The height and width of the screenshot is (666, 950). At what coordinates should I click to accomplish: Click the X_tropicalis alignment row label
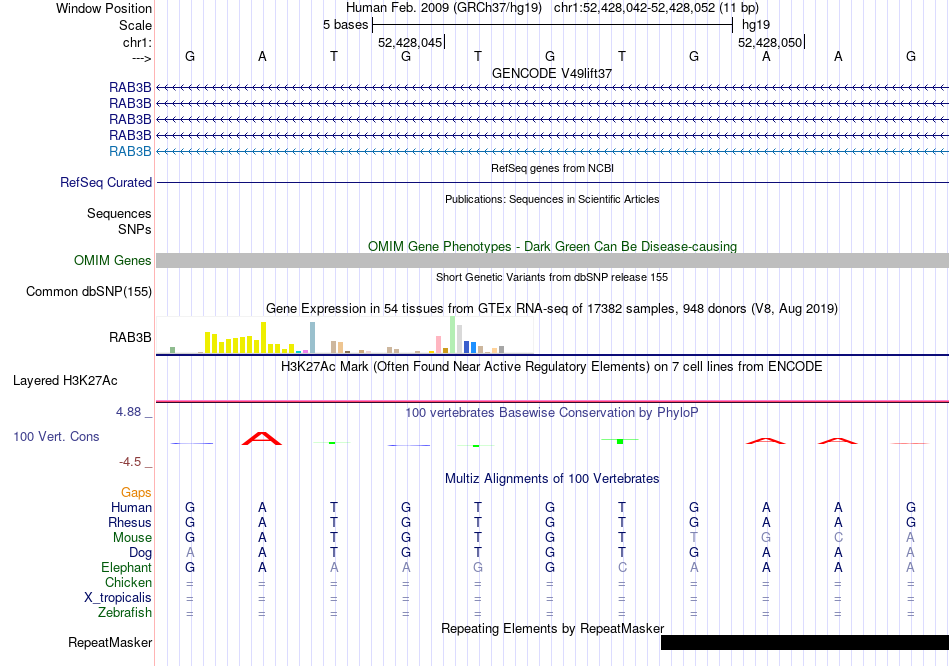point(118,598)
